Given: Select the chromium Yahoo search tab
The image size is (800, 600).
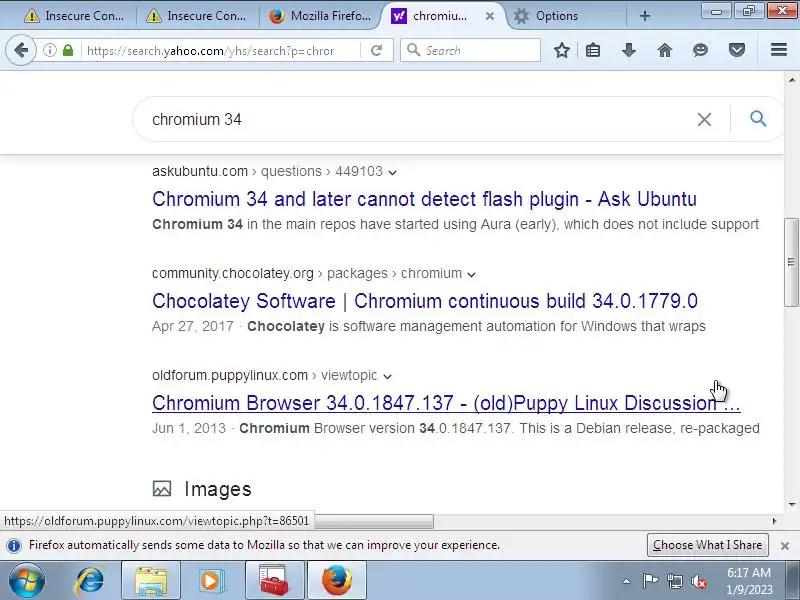Looking at the screenshot, I should pos(439,16).
